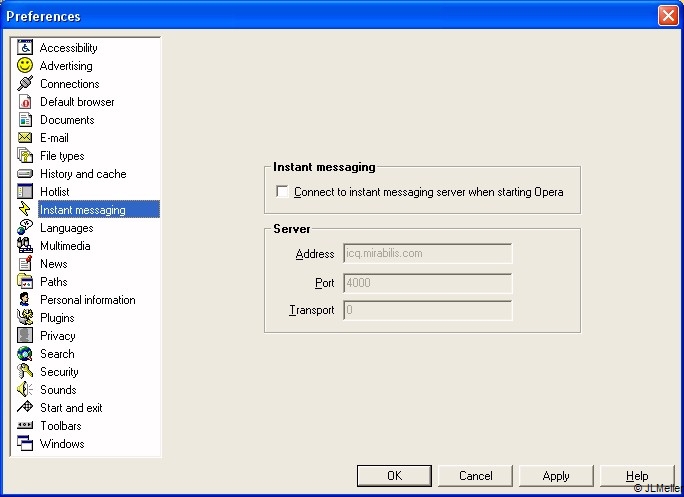
Task: Click the Security keys icon
Action: pyautogui.click(x=25, y=371)
